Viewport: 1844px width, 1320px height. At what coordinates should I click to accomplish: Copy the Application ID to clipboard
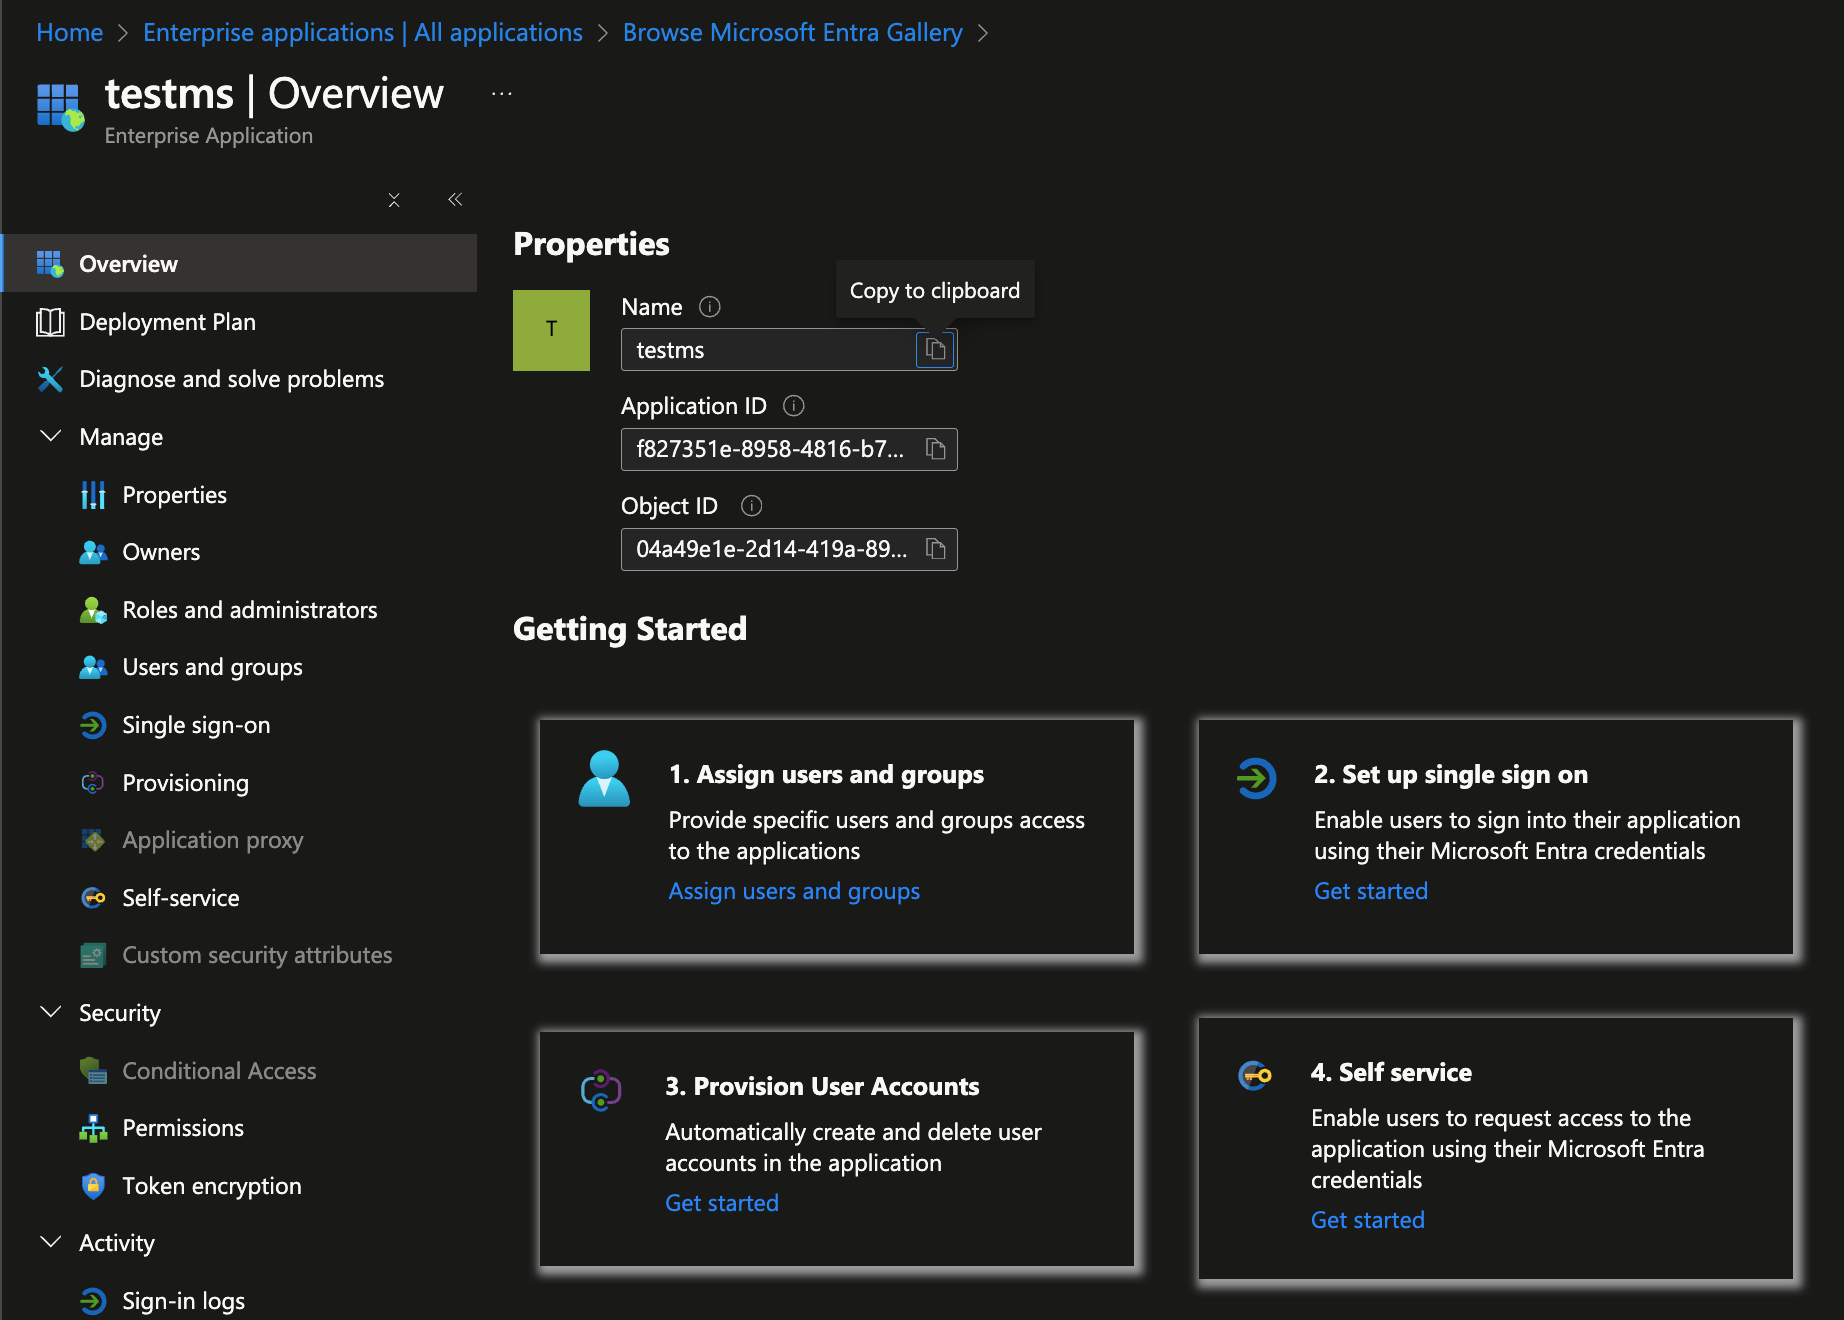[x=935, y=449]
